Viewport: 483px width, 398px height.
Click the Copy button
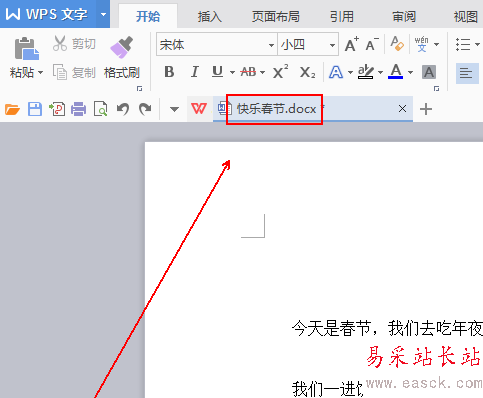click(x=74, y=72)
